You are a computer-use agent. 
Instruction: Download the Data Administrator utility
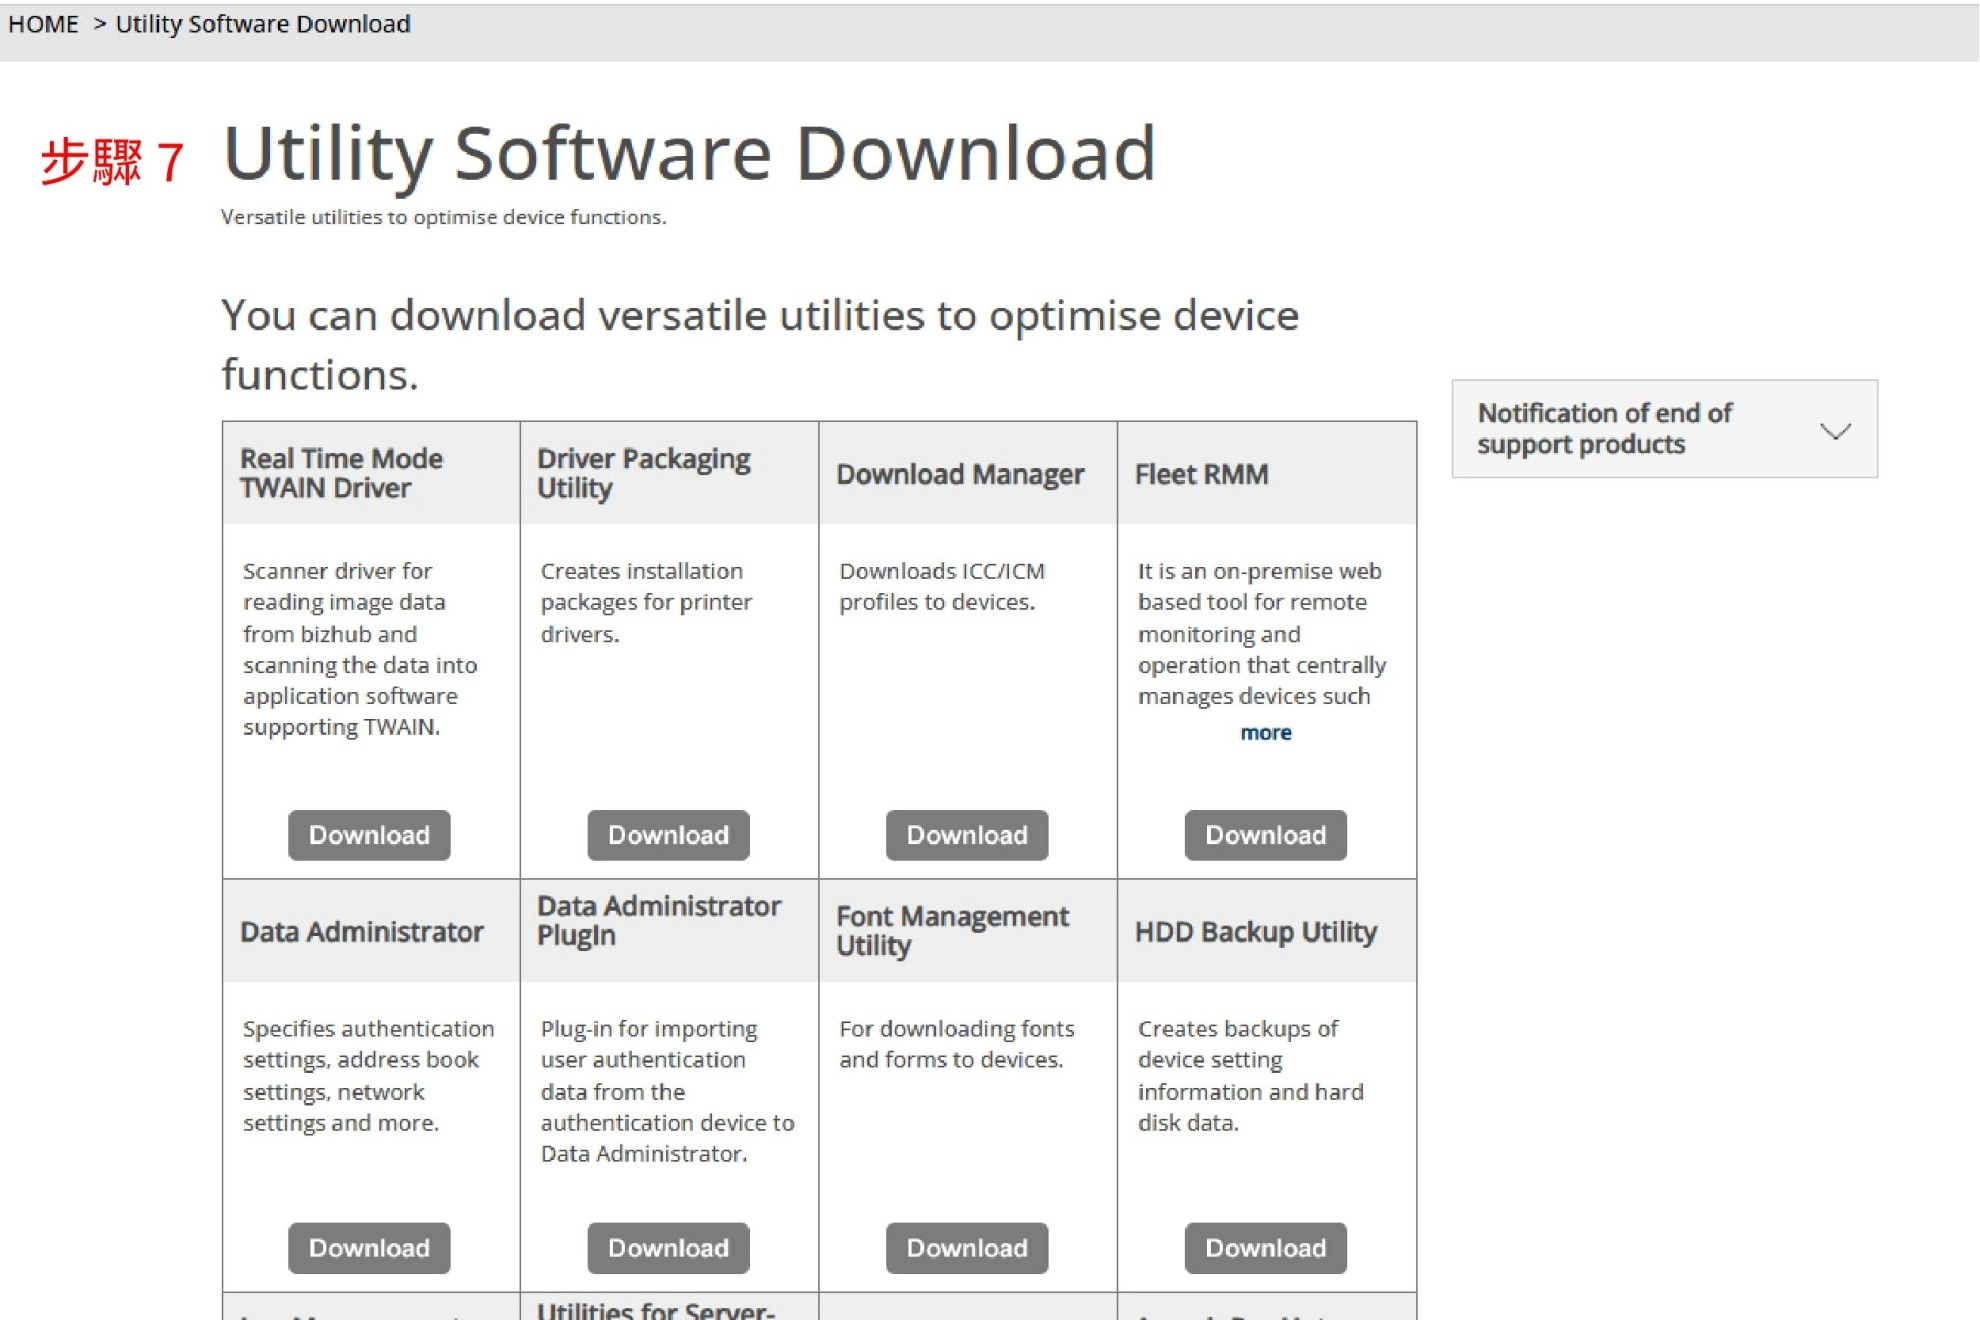[x=369, y=1248]
